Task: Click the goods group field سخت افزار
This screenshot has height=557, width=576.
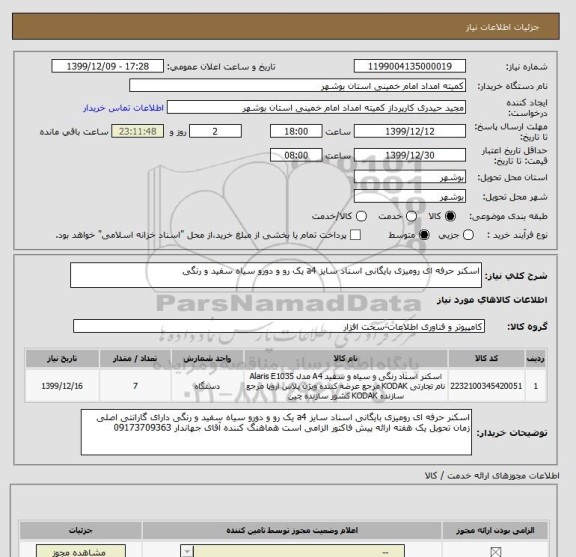Action: click(x=279, y=326)
